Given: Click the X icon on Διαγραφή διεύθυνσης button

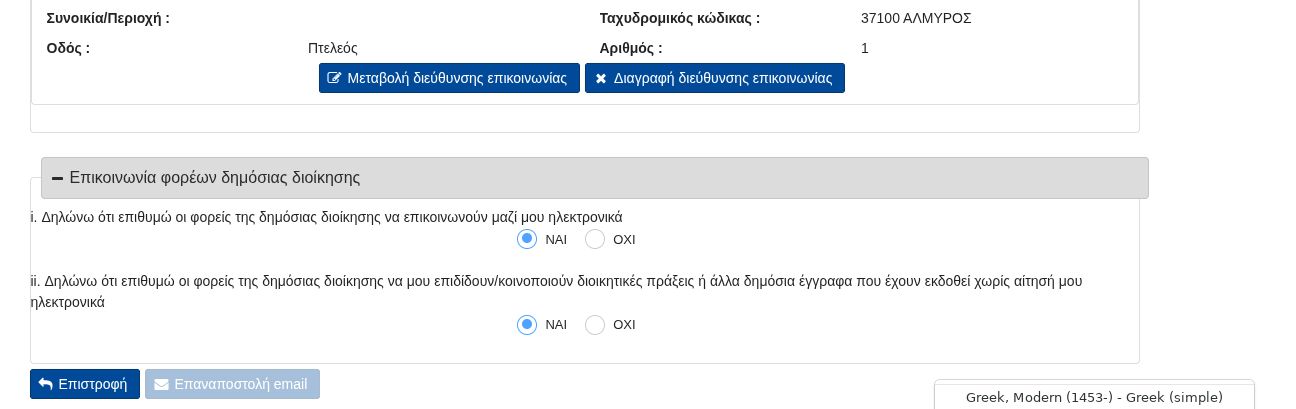Looking at the screenshot, I should coord(601,78).
